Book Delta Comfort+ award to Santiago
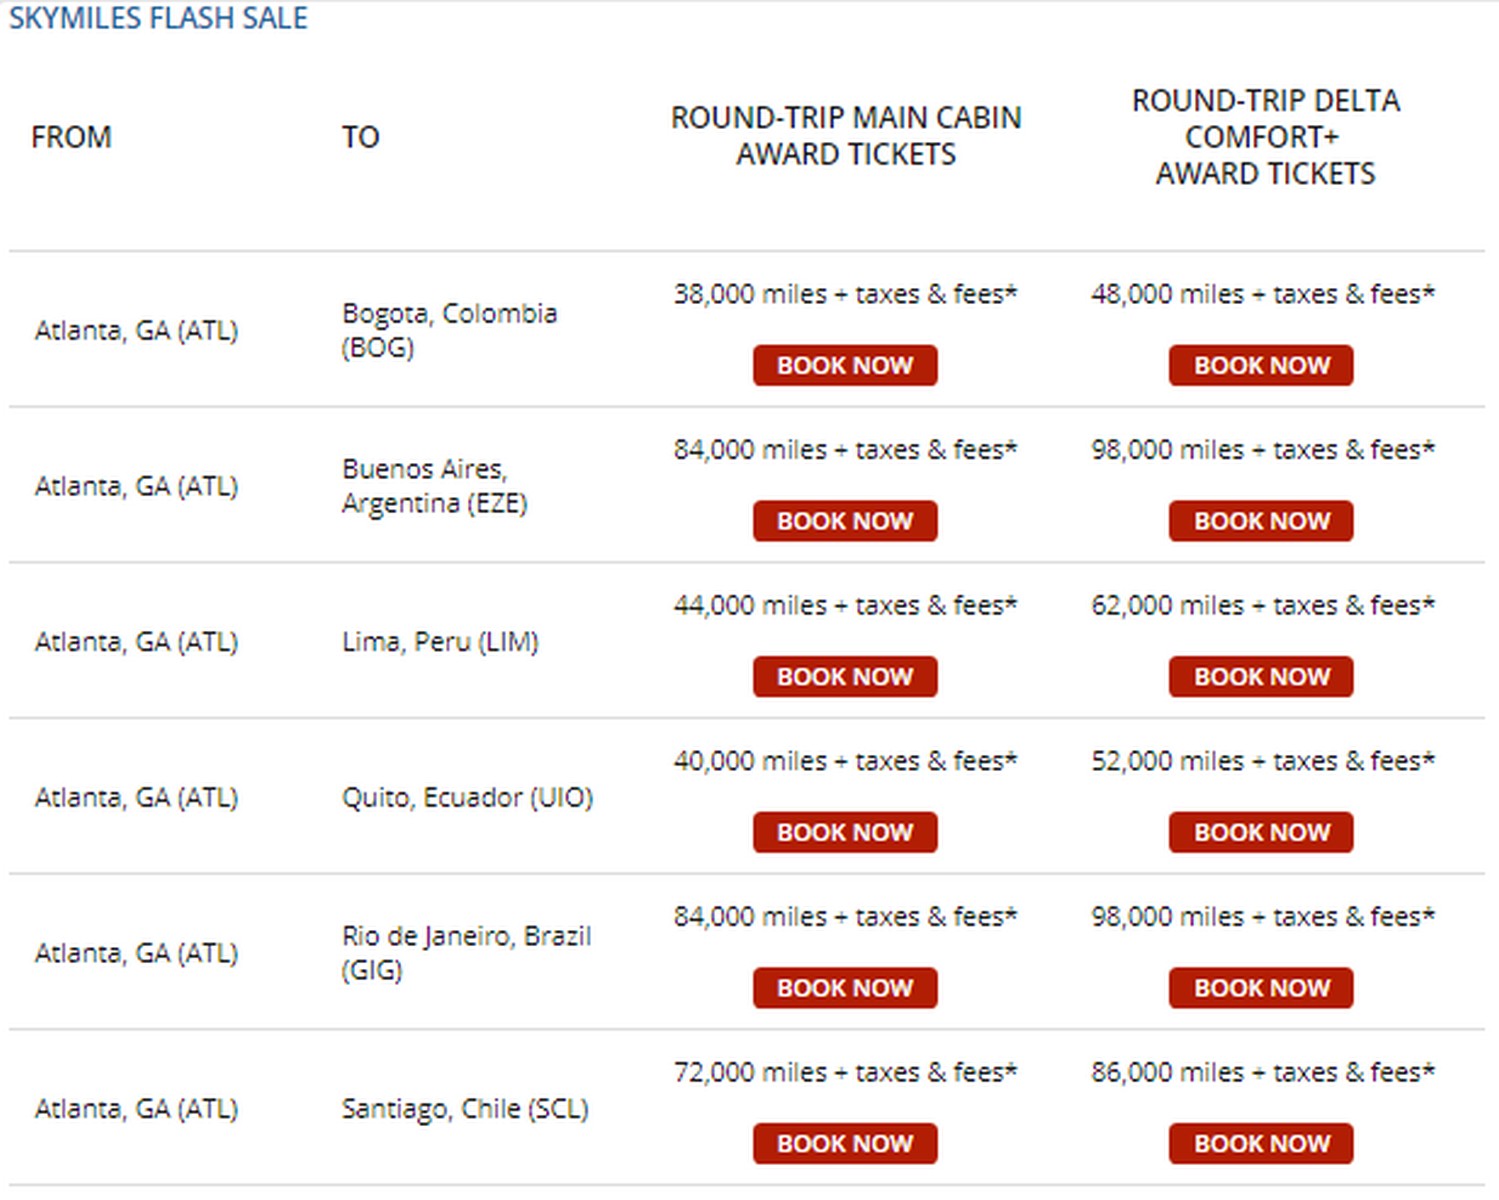Image resolution: width=1499 pixels, height=1200 pixels. point(1260,1143)
